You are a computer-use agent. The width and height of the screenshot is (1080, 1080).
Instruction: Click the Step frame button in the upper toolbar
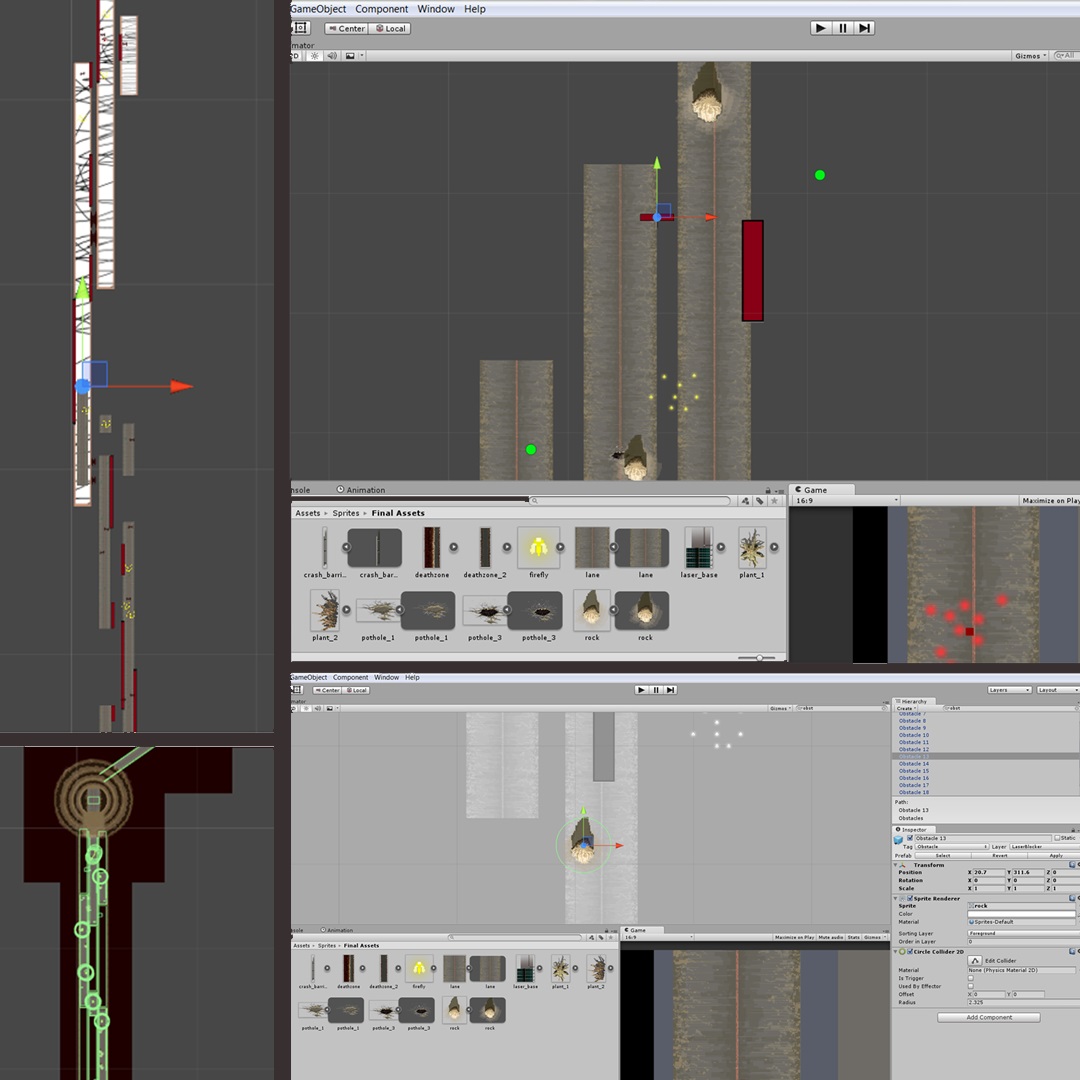[x=865, y=28]
